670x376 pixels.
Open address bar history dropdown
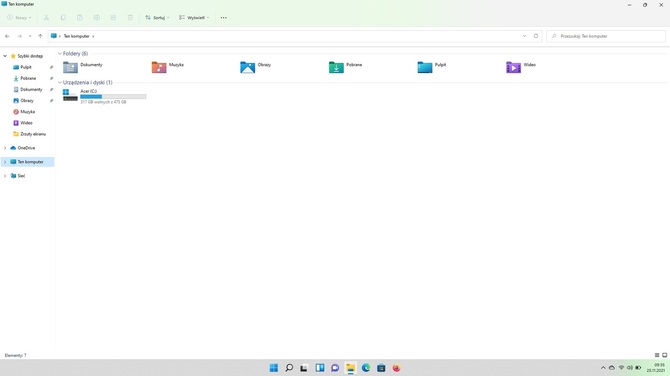pos(524,36)
